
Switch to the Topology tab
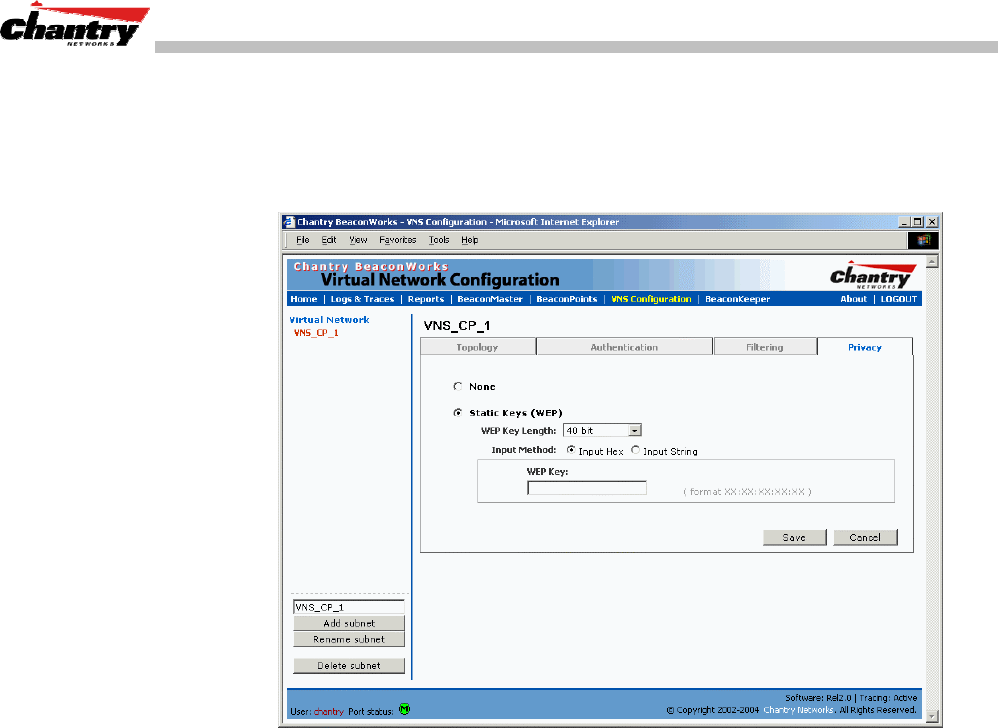tap(478, 347)
